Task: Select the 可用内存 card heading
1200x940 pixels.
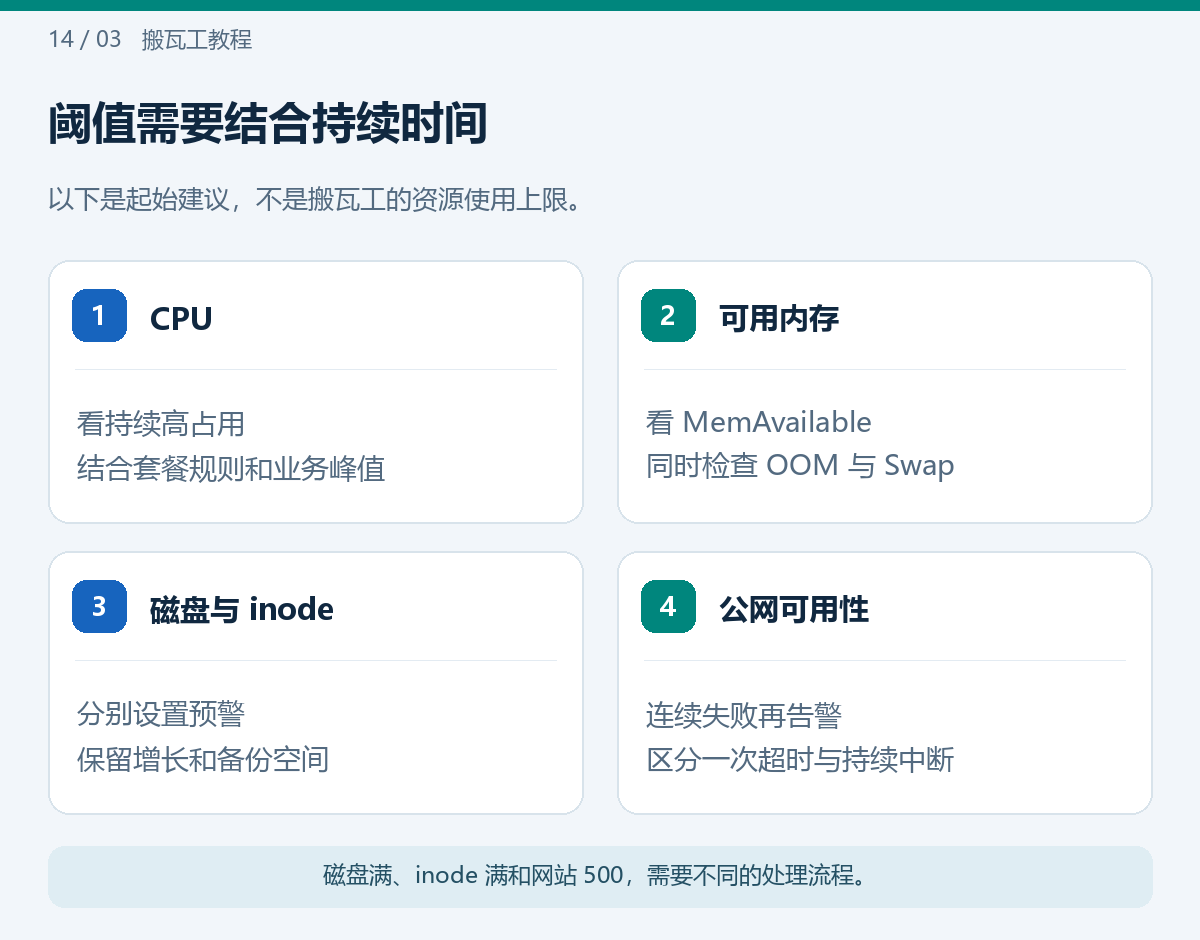Action: [x=779, y=318]
